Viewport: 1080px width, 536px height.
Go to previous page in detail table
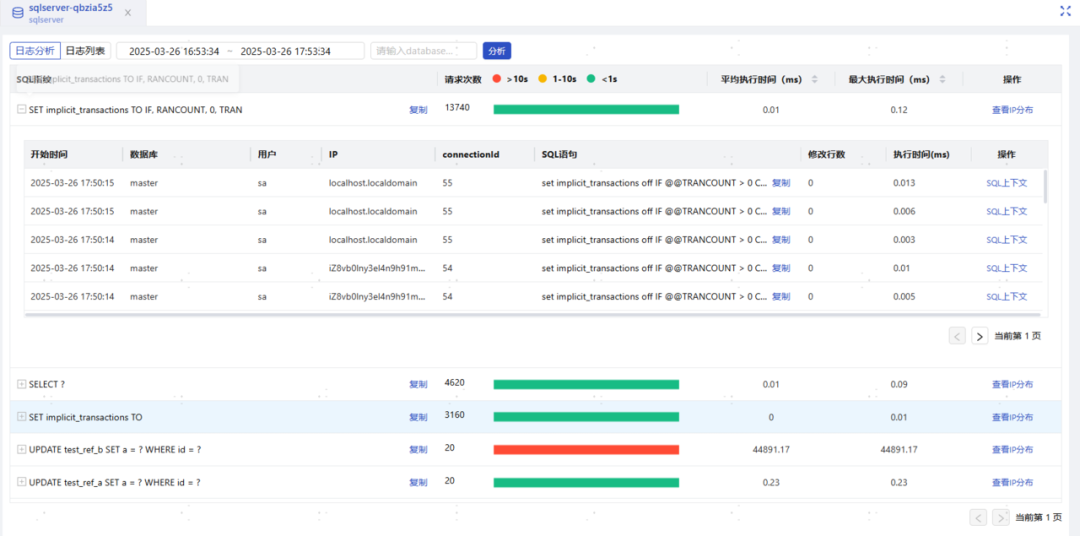click(x=957, y=336)
